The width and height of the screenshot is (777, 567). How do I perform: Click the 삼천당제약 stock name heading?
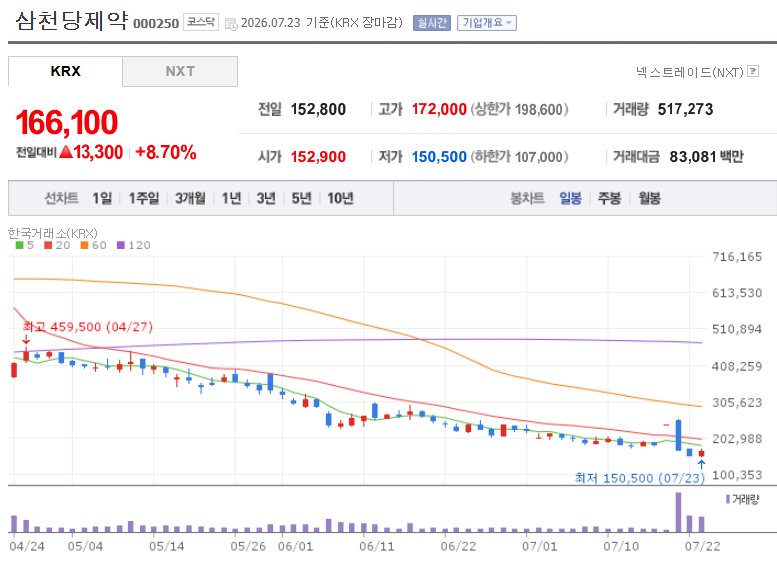pyautogui.click(x=72, y=21)
